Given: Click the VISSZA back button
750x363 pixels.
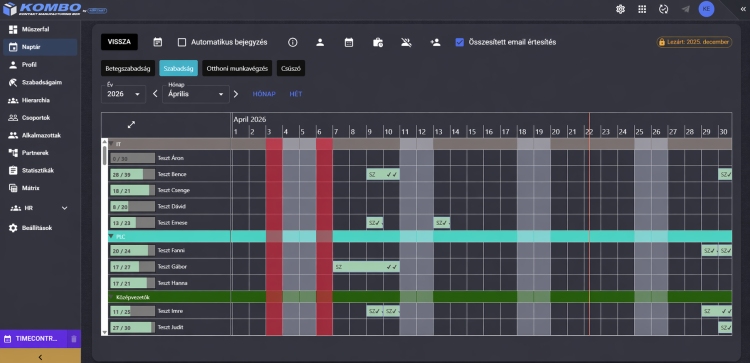Looking at the screenshot, I should [119, 42].
